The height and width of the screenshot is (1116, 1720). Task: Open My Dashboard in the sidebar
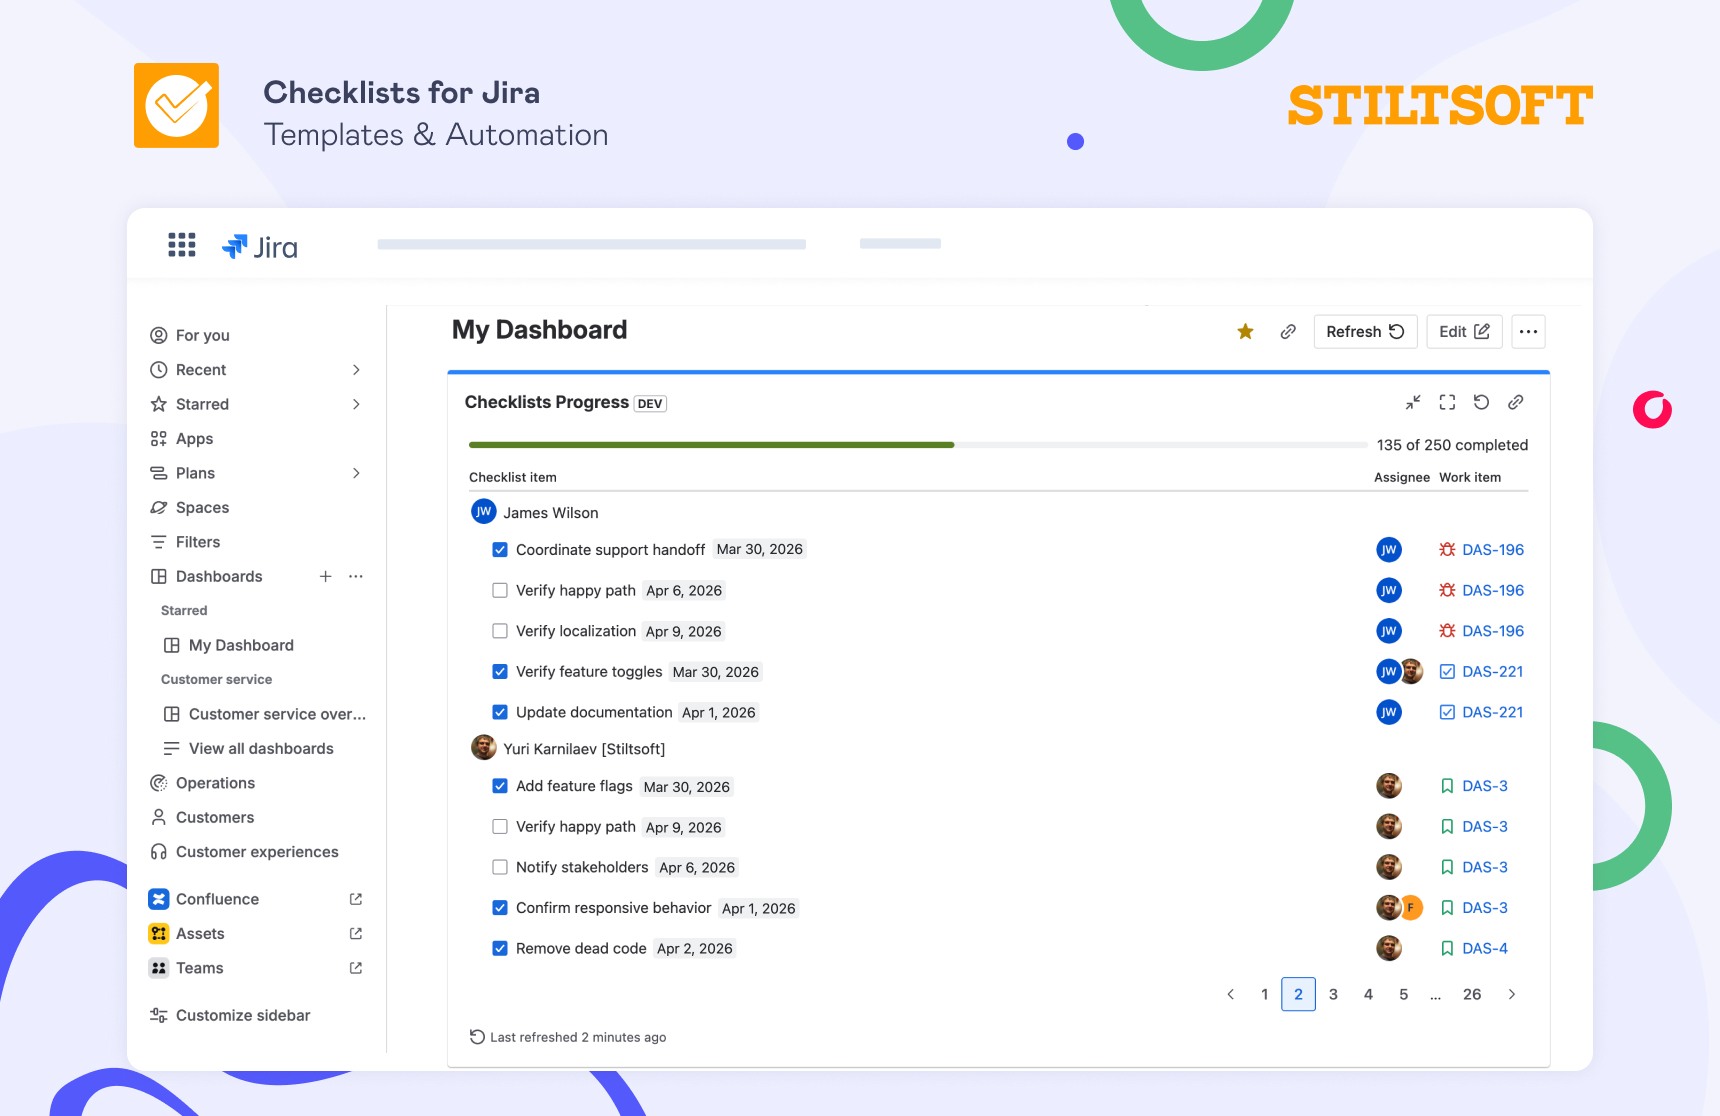[x=241, y=645]
